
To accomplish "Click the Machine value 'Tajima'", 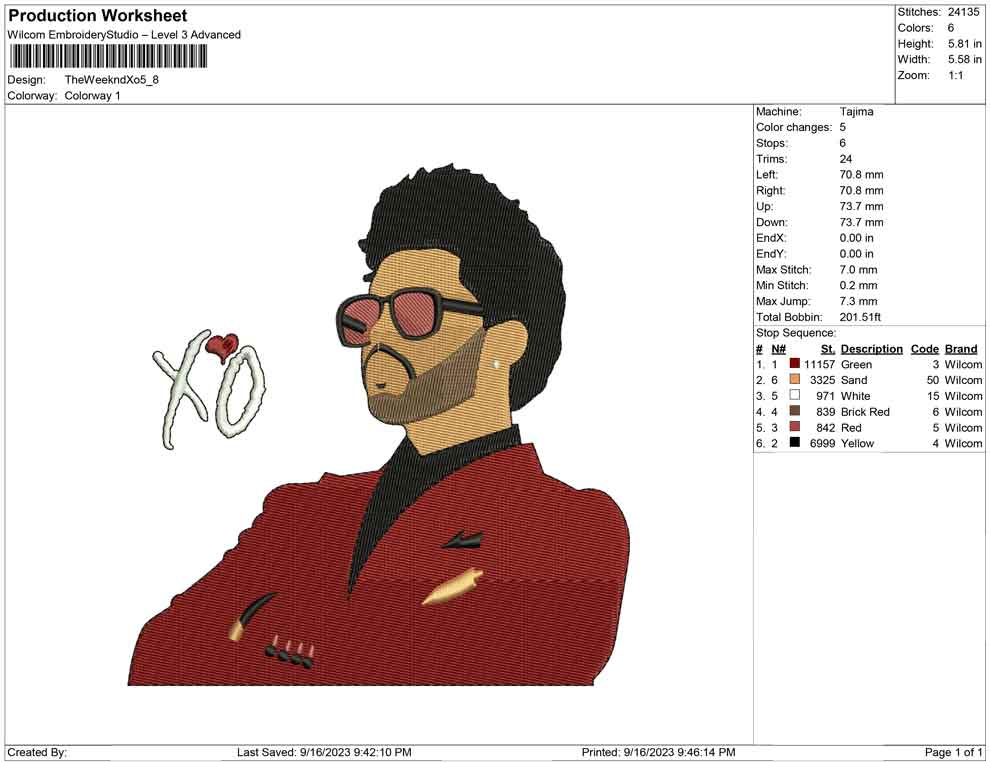I will click(857, 111).
